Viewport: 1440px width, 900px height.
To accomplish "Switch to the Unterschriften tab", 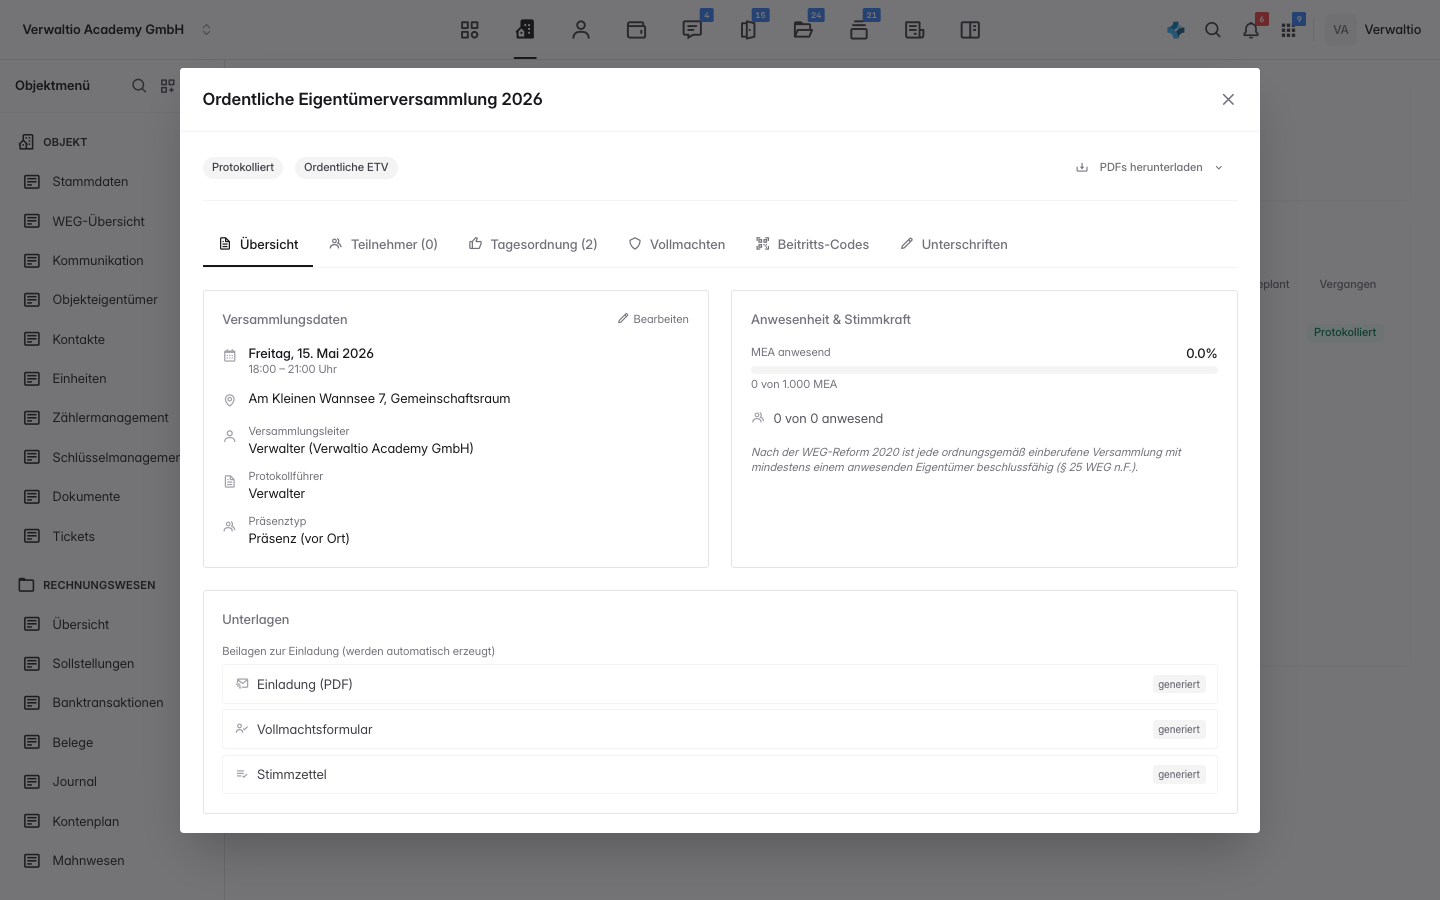I will (954, 244).
